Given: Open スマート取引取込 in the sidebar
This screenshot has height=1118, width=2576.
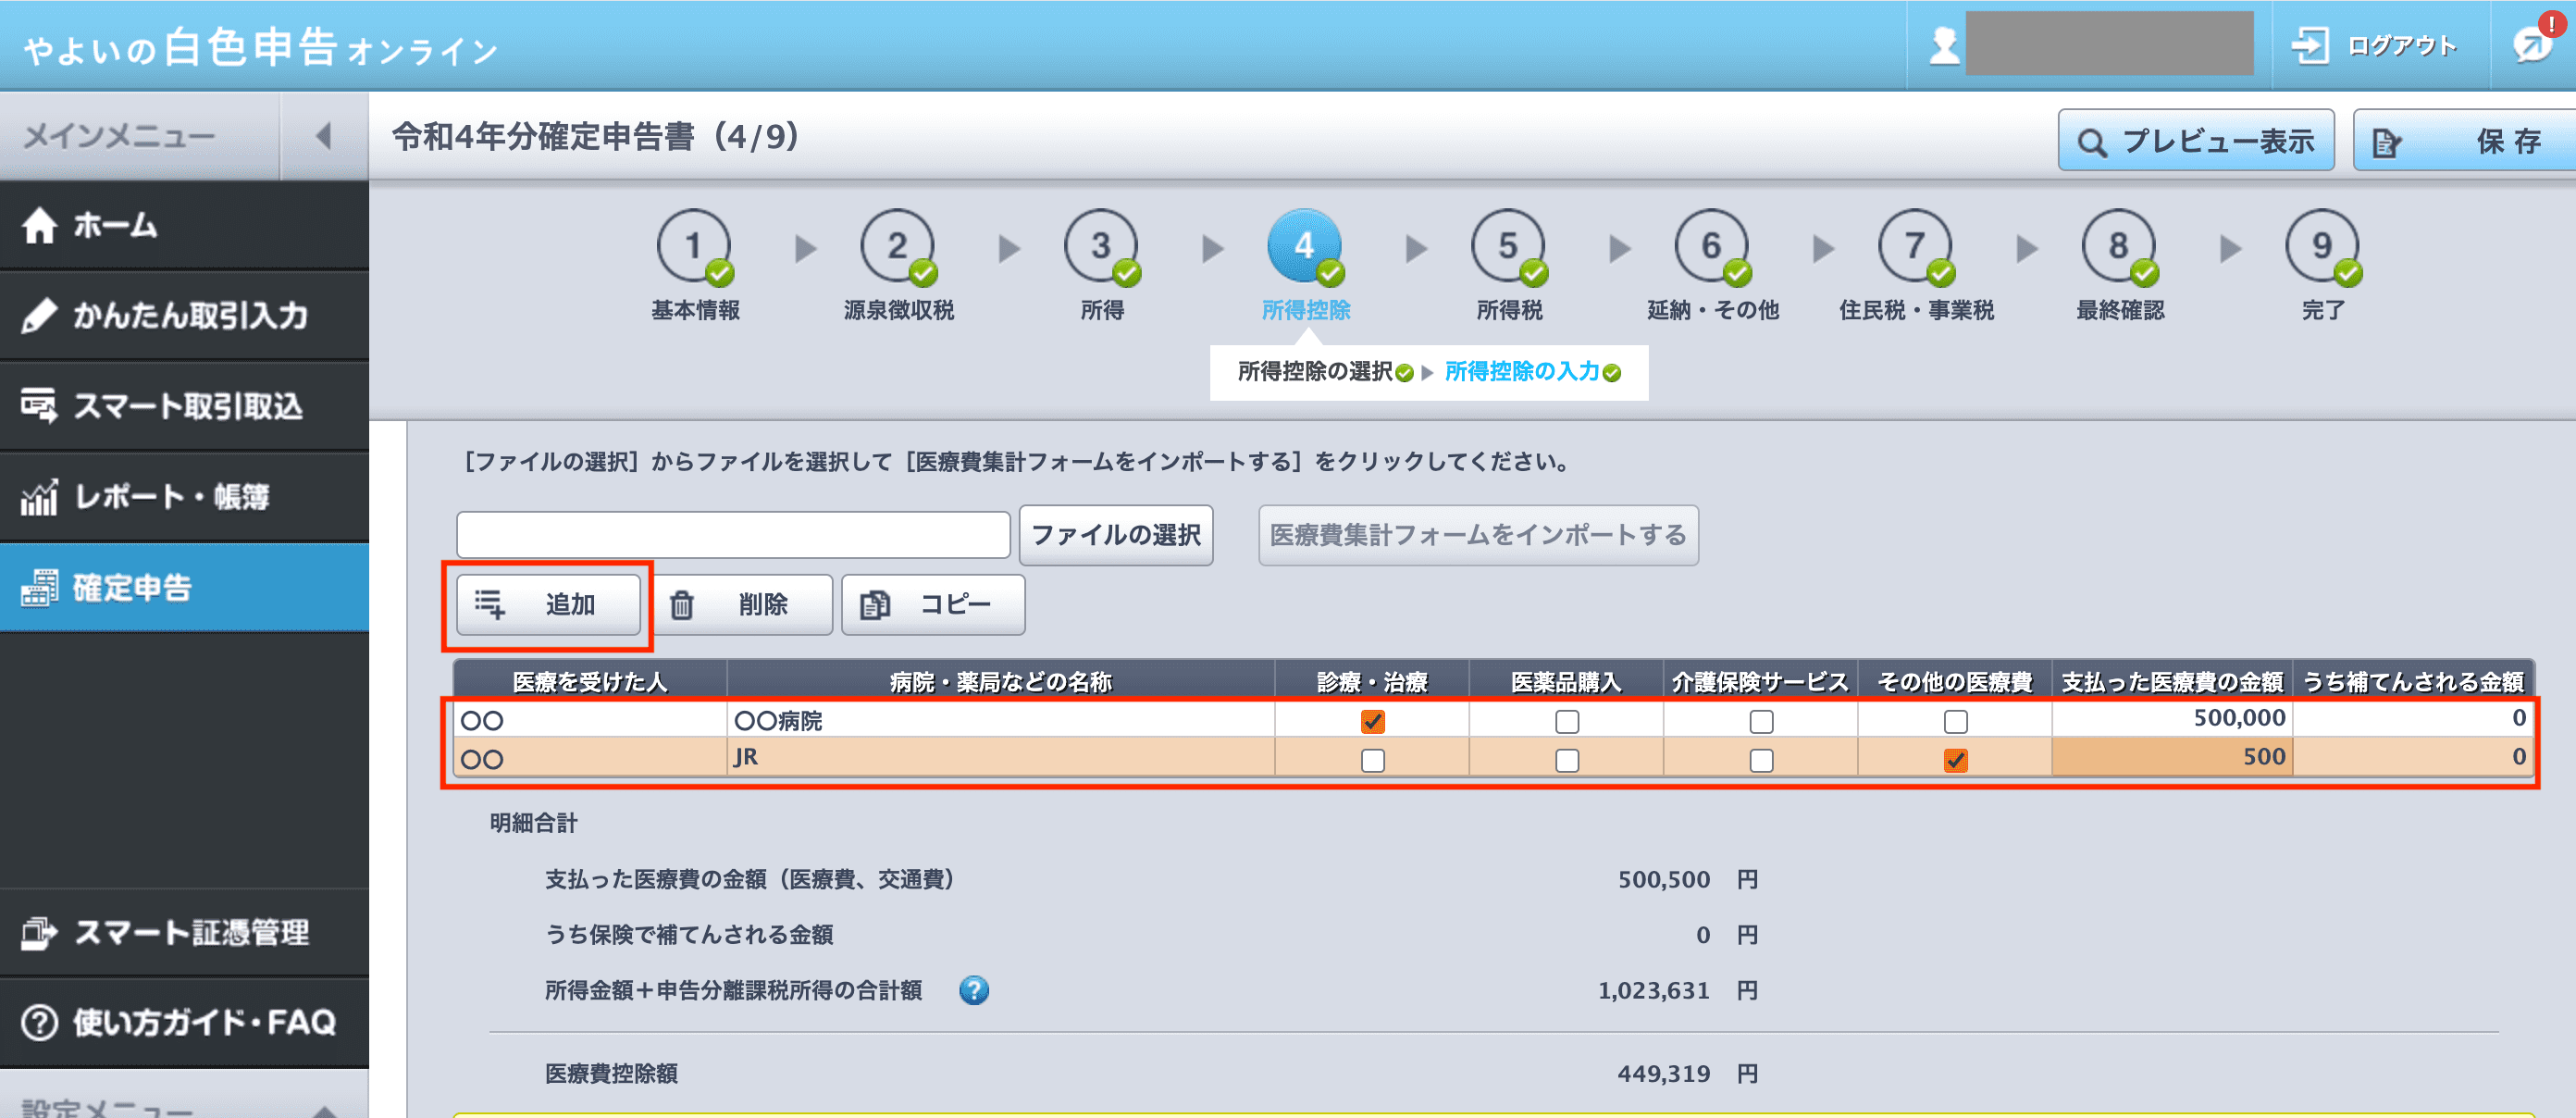Looking at the screenshot, I should click(184, 406).
